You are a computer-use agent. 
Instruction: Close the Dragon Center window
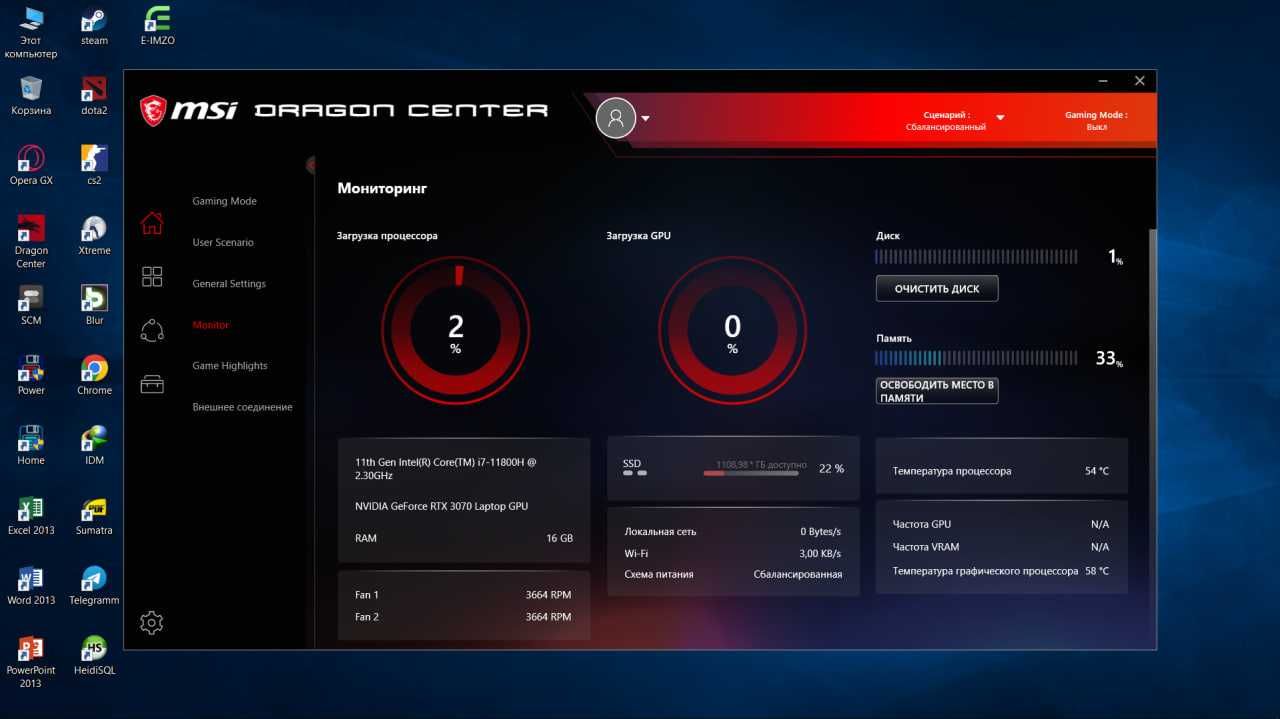coord(1139,81)
